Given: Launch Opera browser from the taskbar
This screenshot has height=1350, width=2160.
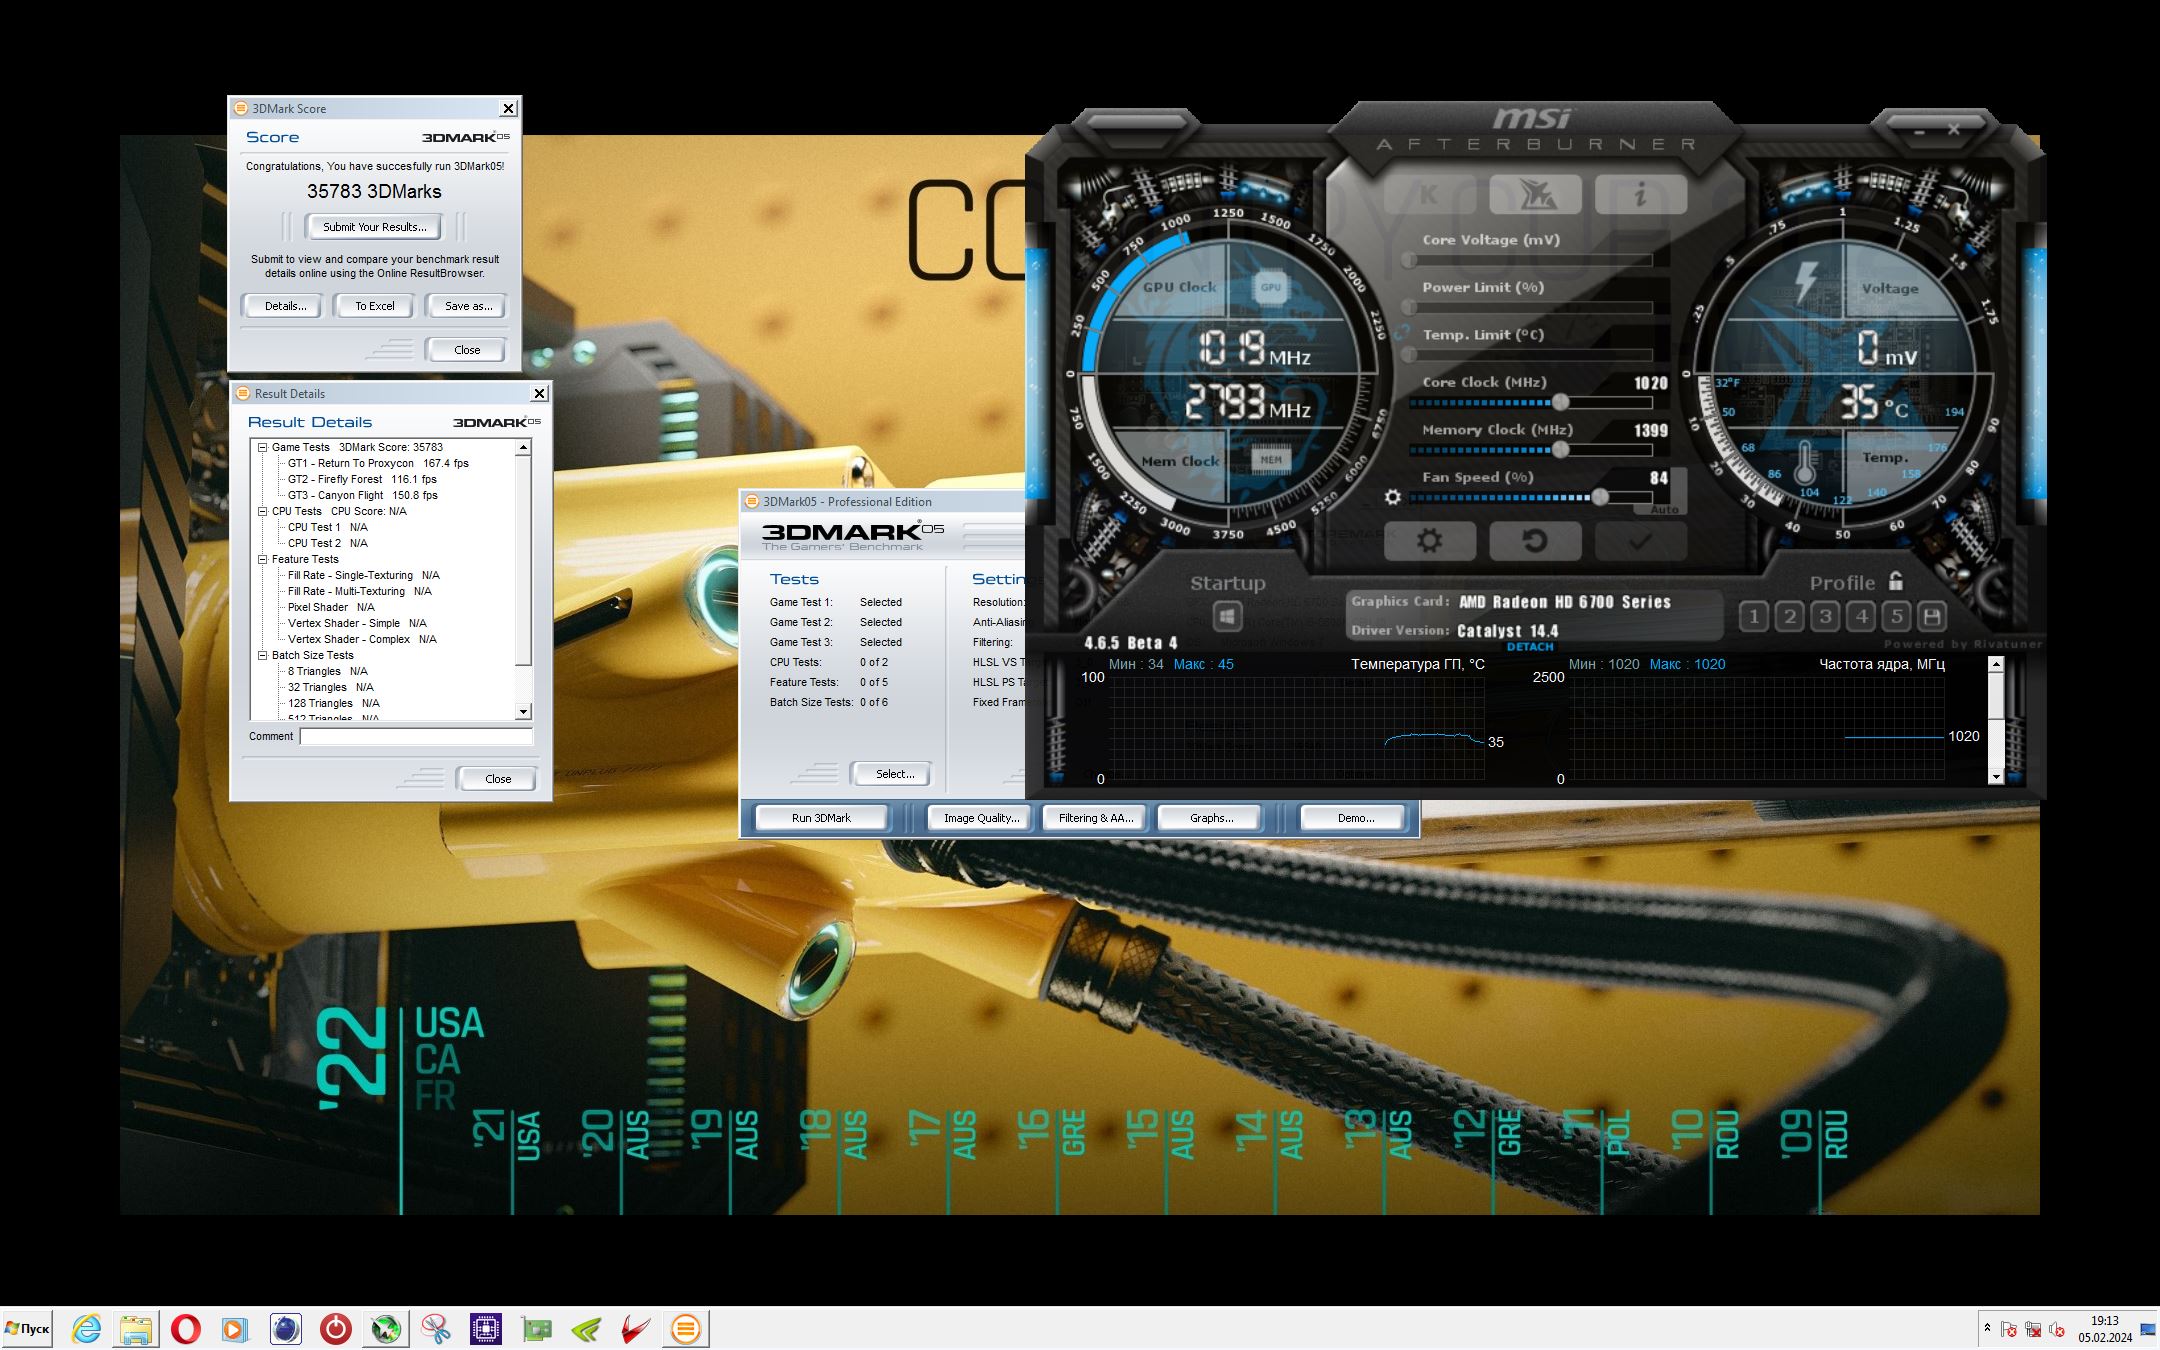Looking at the screenshot, I should [x=186, y=1329].
